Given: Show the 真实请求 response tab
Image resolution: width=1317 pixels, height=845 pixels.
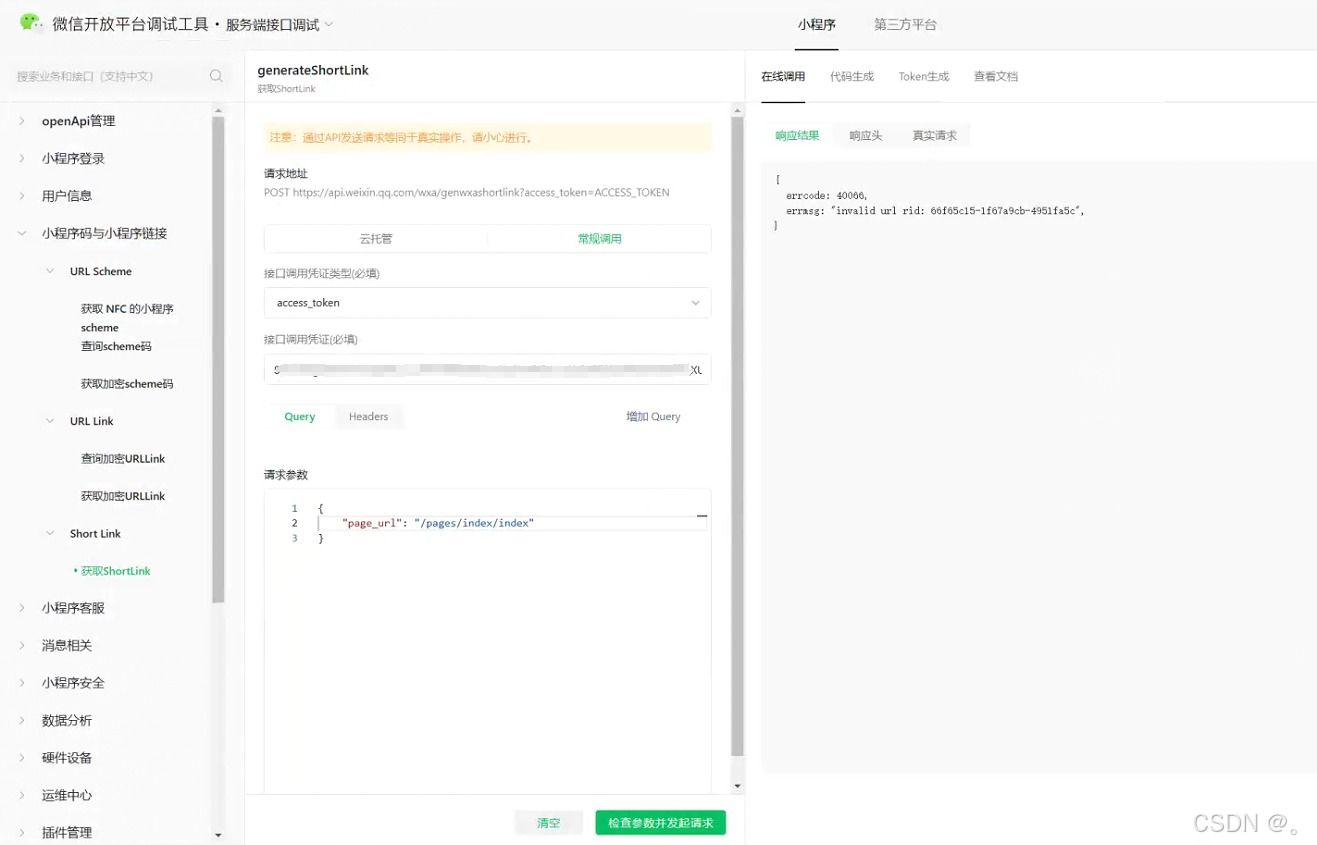Looking at the screenshot, I should click(934, 136).
